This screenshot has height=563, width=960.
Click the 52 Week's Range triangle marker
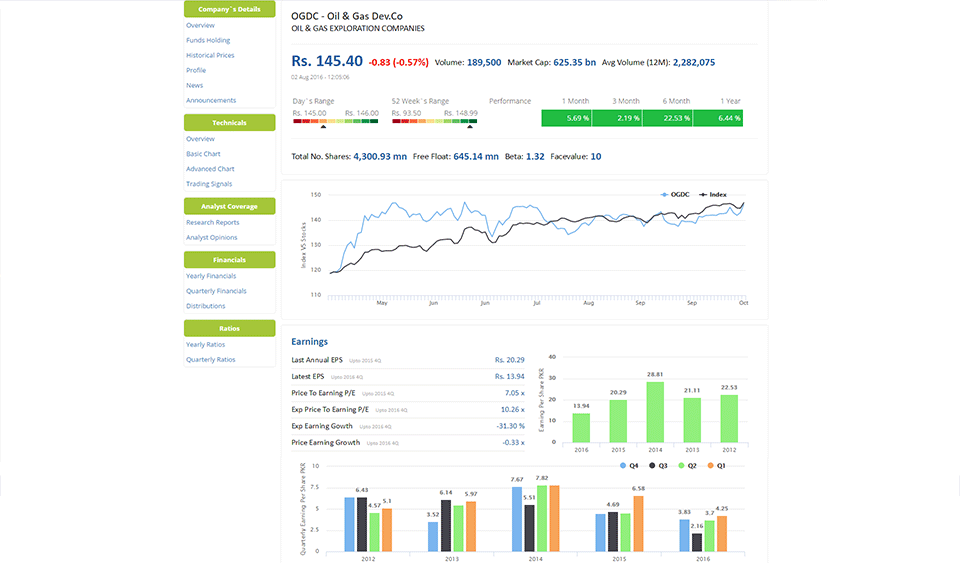coord(473,126)
